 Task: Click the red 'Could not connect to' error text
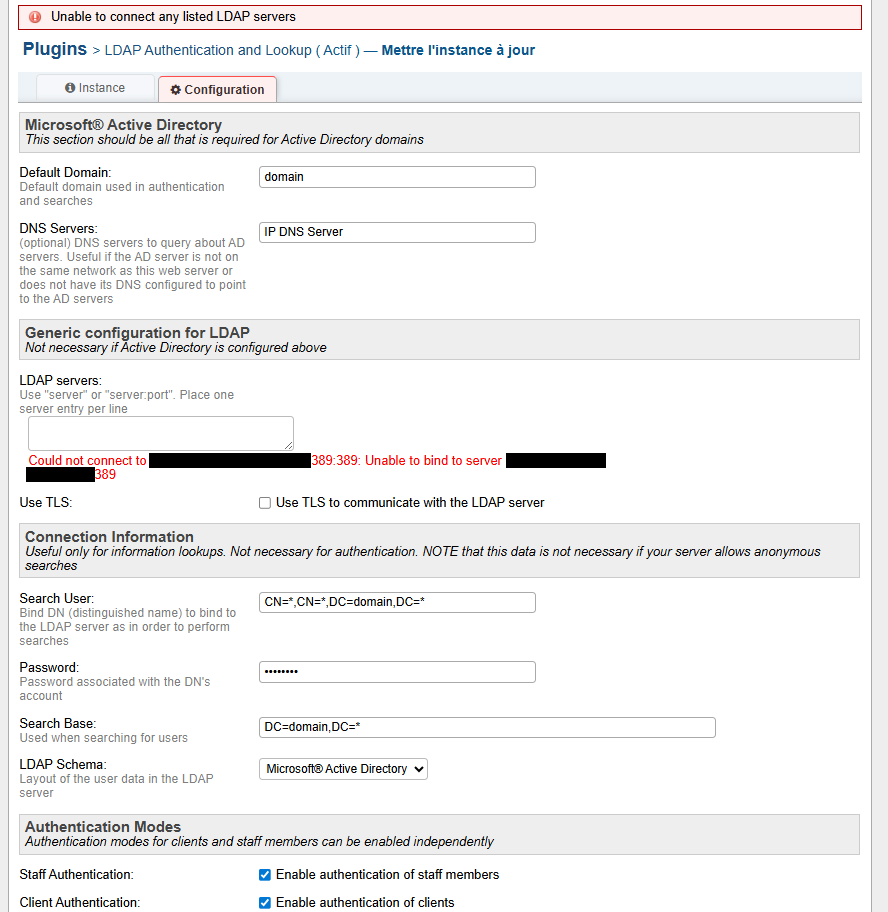(87, 461)
